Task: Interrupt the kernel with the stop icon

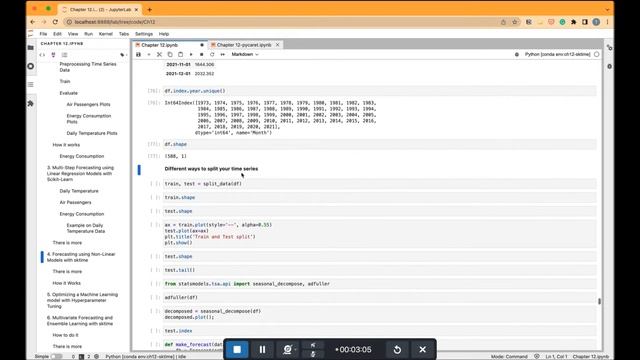Action: [x=202, y=54]
